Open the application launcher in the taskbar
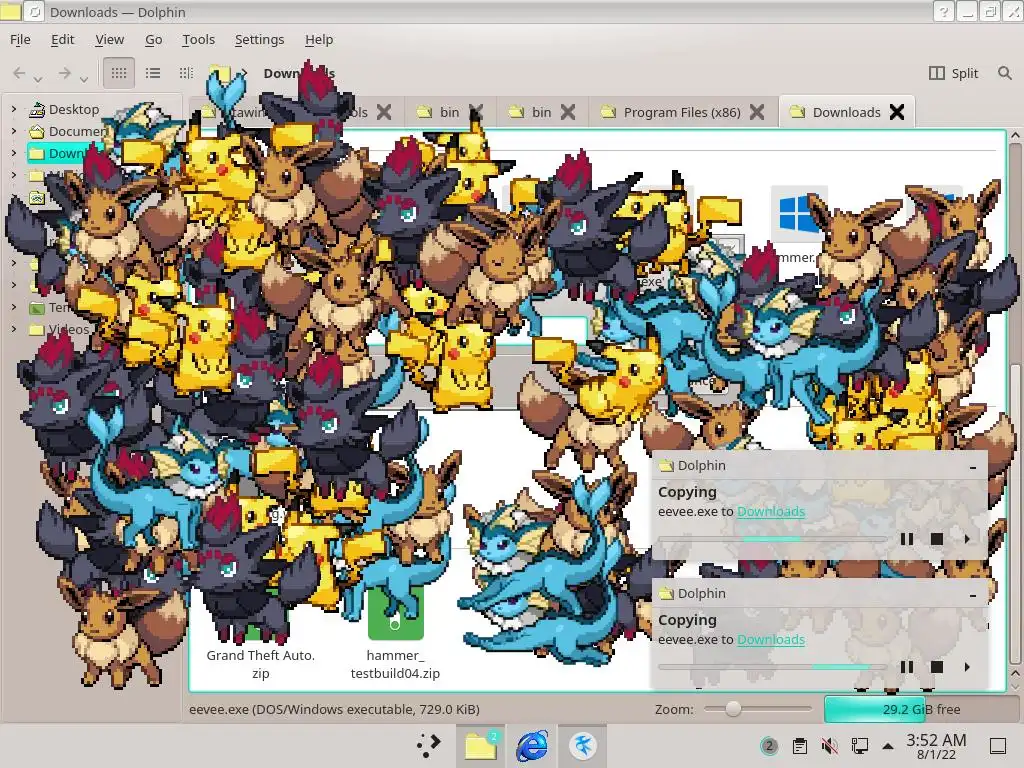The image size is (1024, 768). tap(428, 745)
